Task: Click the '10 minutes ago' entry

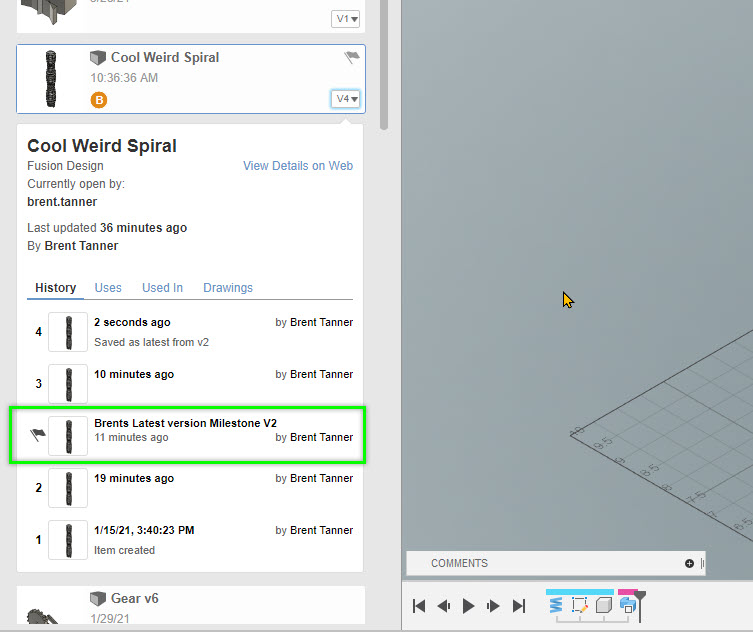Action: (134, 374)
